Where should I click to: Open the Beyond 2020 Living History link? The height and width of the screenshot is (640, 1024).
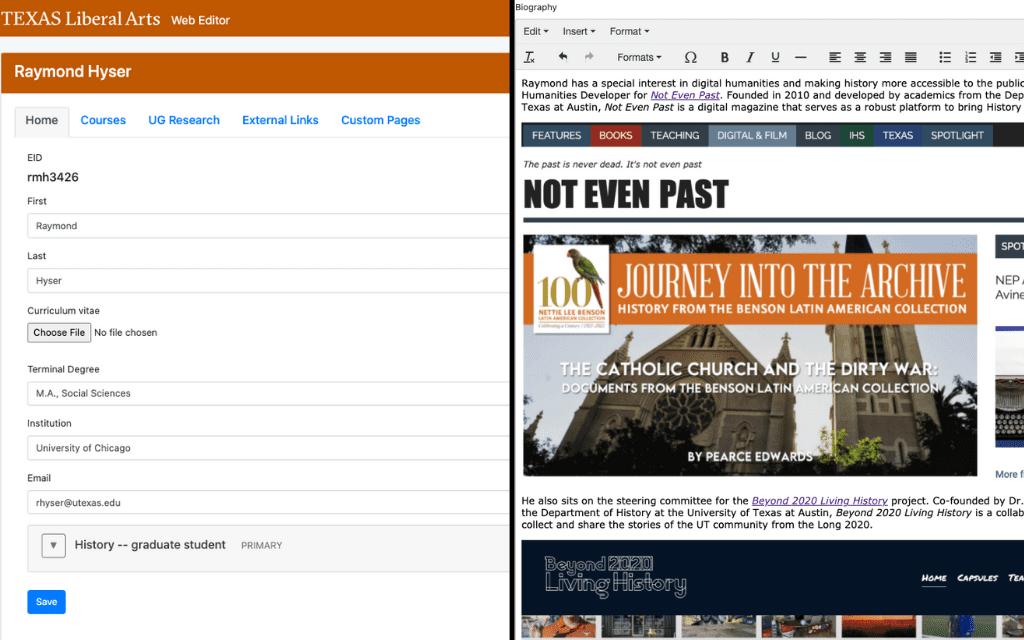820,501
